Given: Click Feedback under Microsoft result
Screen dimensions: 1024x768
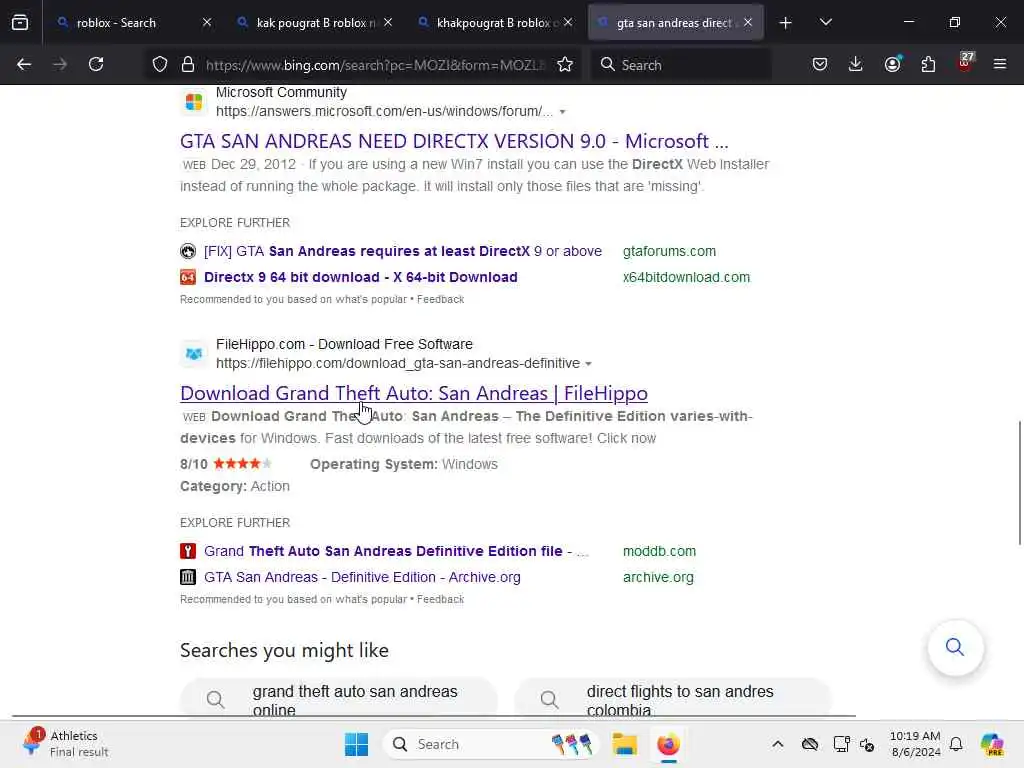Looking at the screenshot, I should coord(441,299).
